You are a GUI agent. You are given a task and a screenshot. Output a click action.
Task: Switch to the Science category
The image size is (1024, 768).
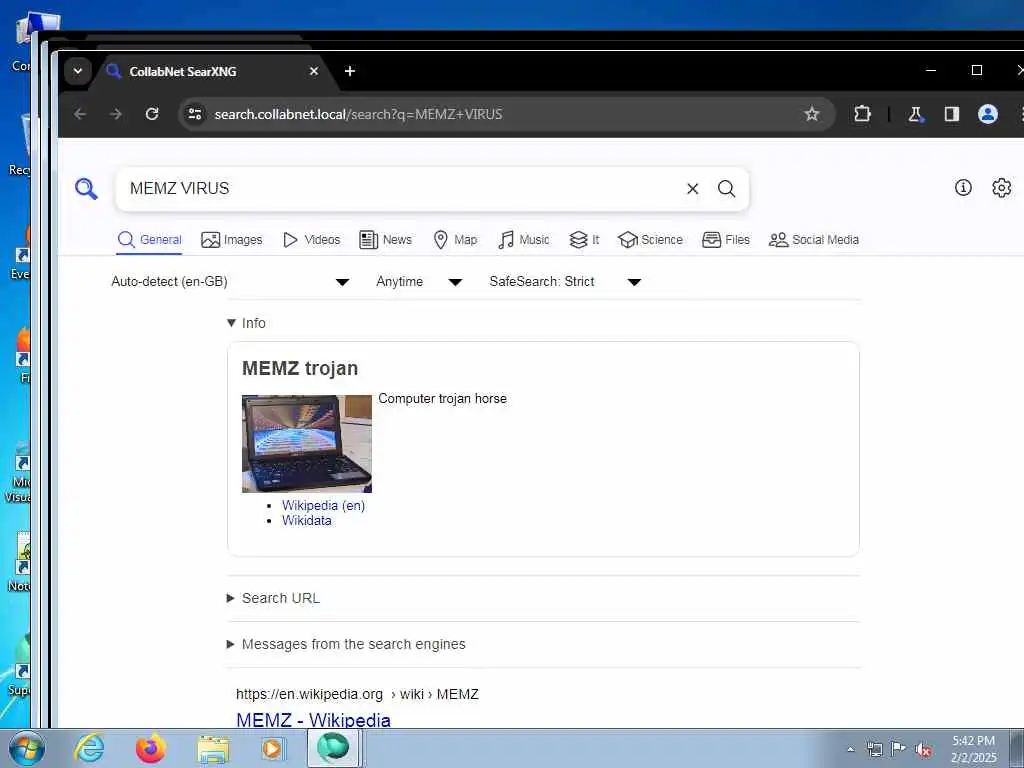click(x=650, y=240)
